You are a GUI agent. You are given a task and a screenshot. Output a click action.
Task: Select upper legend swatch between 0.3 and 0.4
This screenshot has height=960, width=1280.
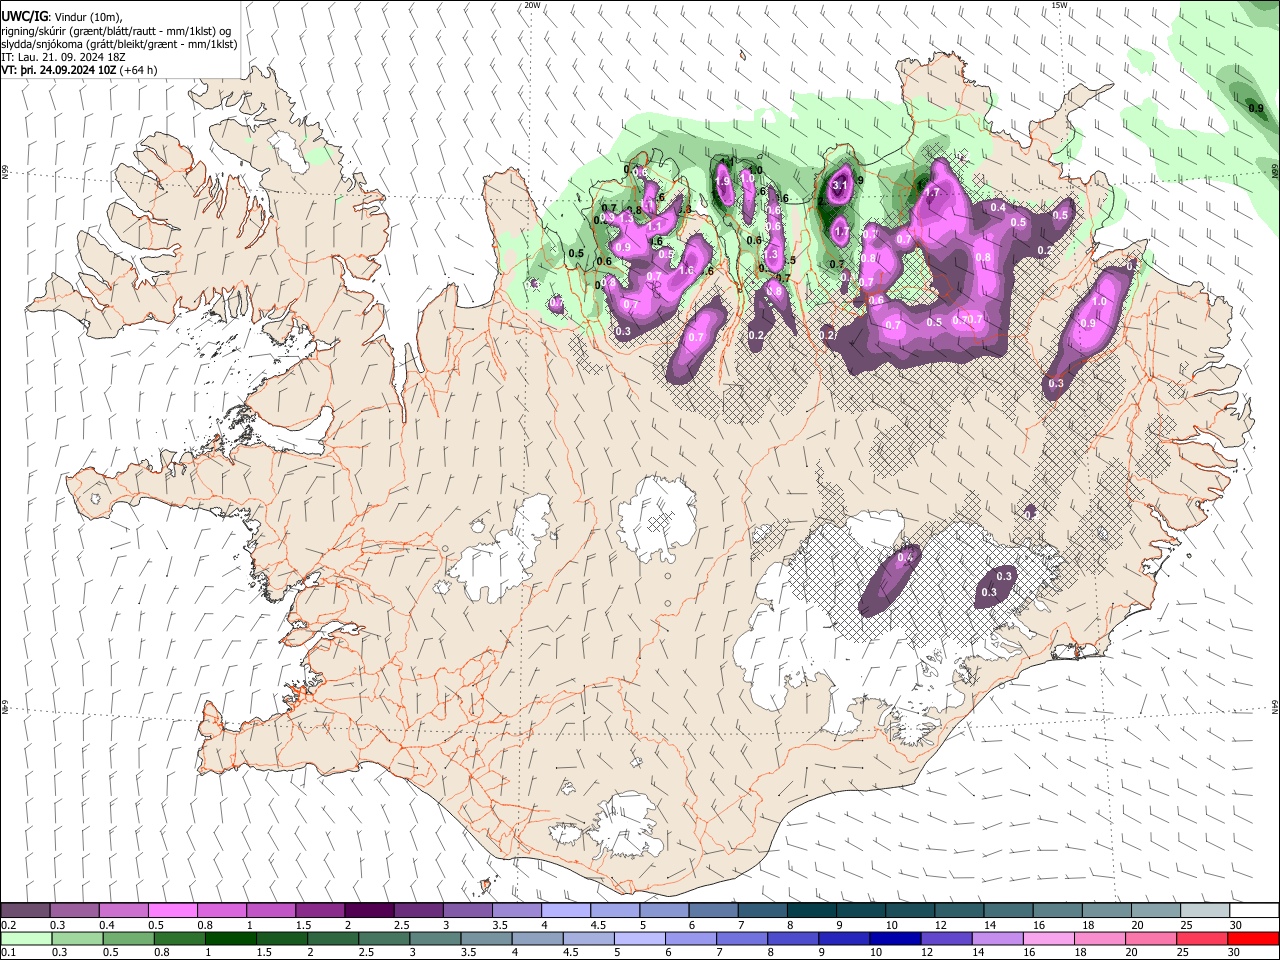click(x=74, y=911)
